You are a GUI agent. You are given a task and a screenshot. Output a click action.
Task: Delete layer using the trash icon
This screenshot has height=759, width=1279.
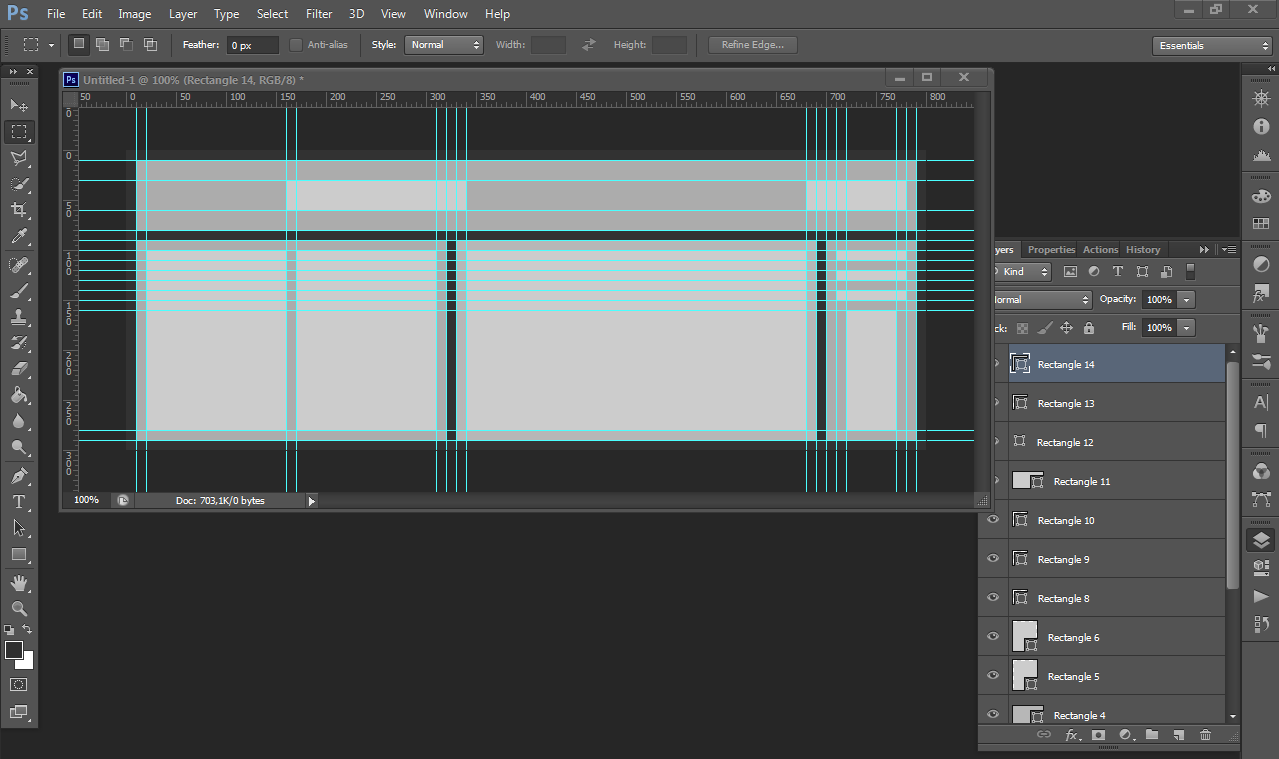coord(1205,735)
